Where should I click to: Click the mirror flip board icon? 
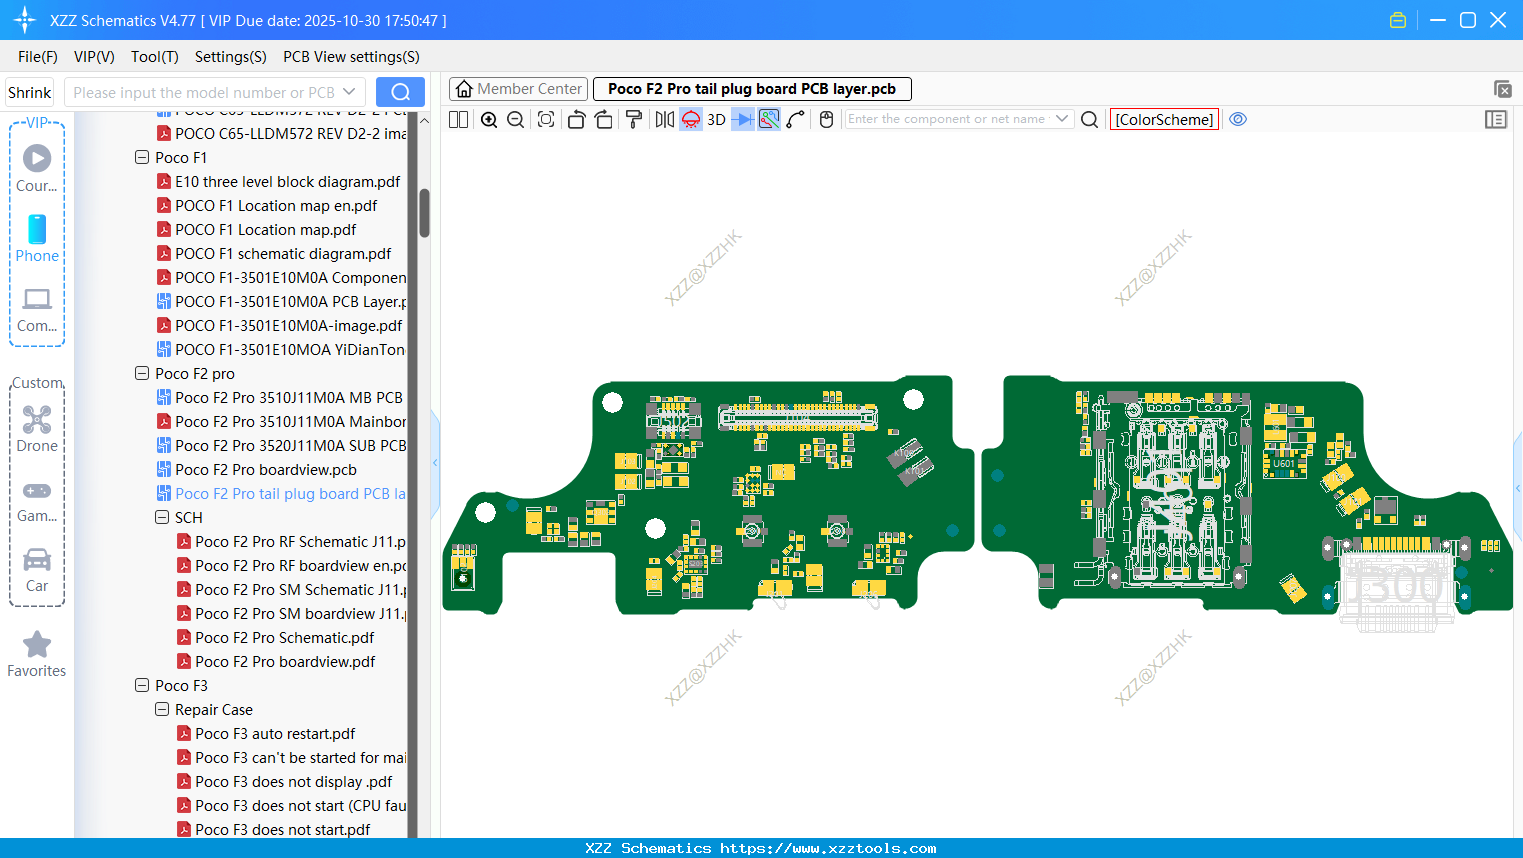point(663,119)
